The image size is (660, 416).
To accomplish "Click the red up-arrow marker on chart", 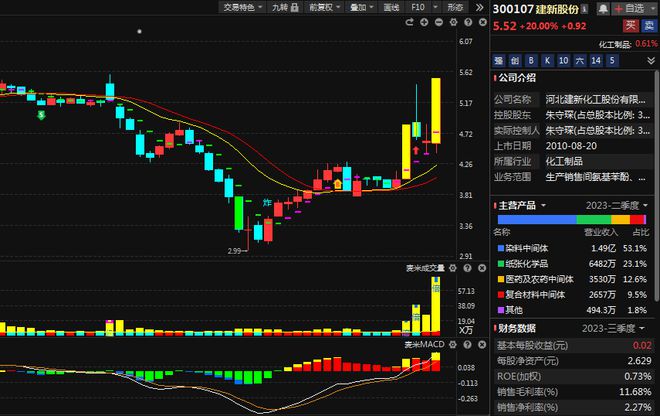I will click(x=416, y=150).
